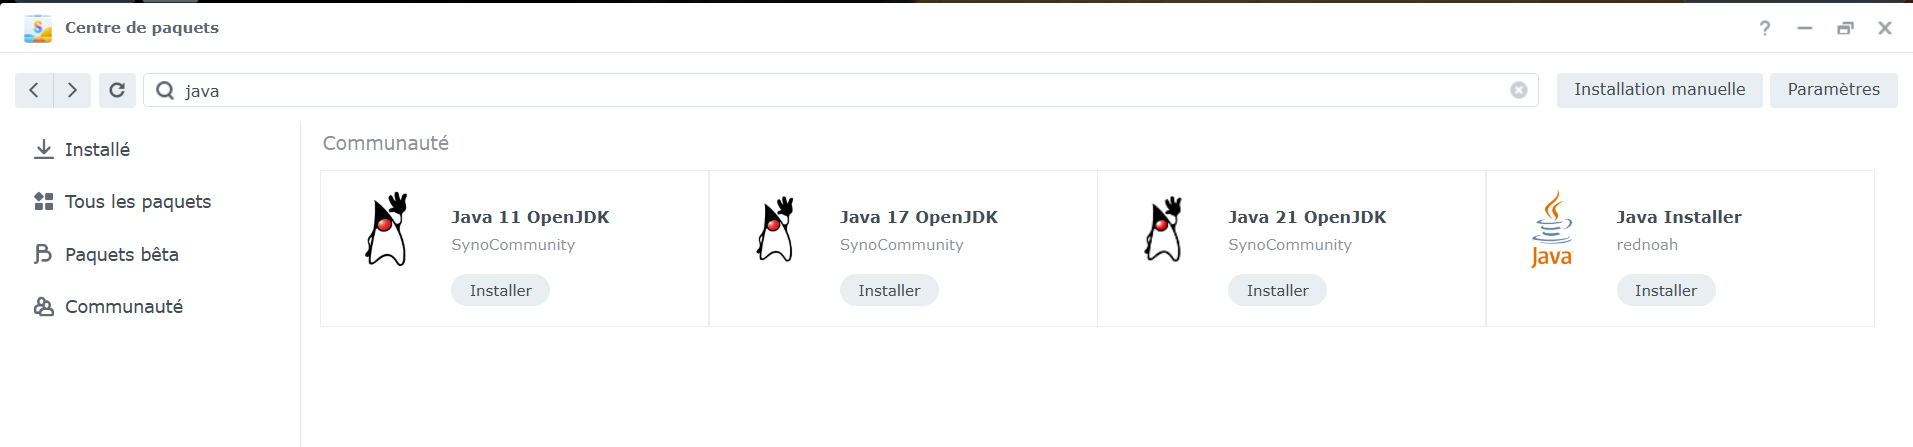The image size is (1913, 447).
Task: Click the rednoah publisher text
Action: pos(1647,245)
